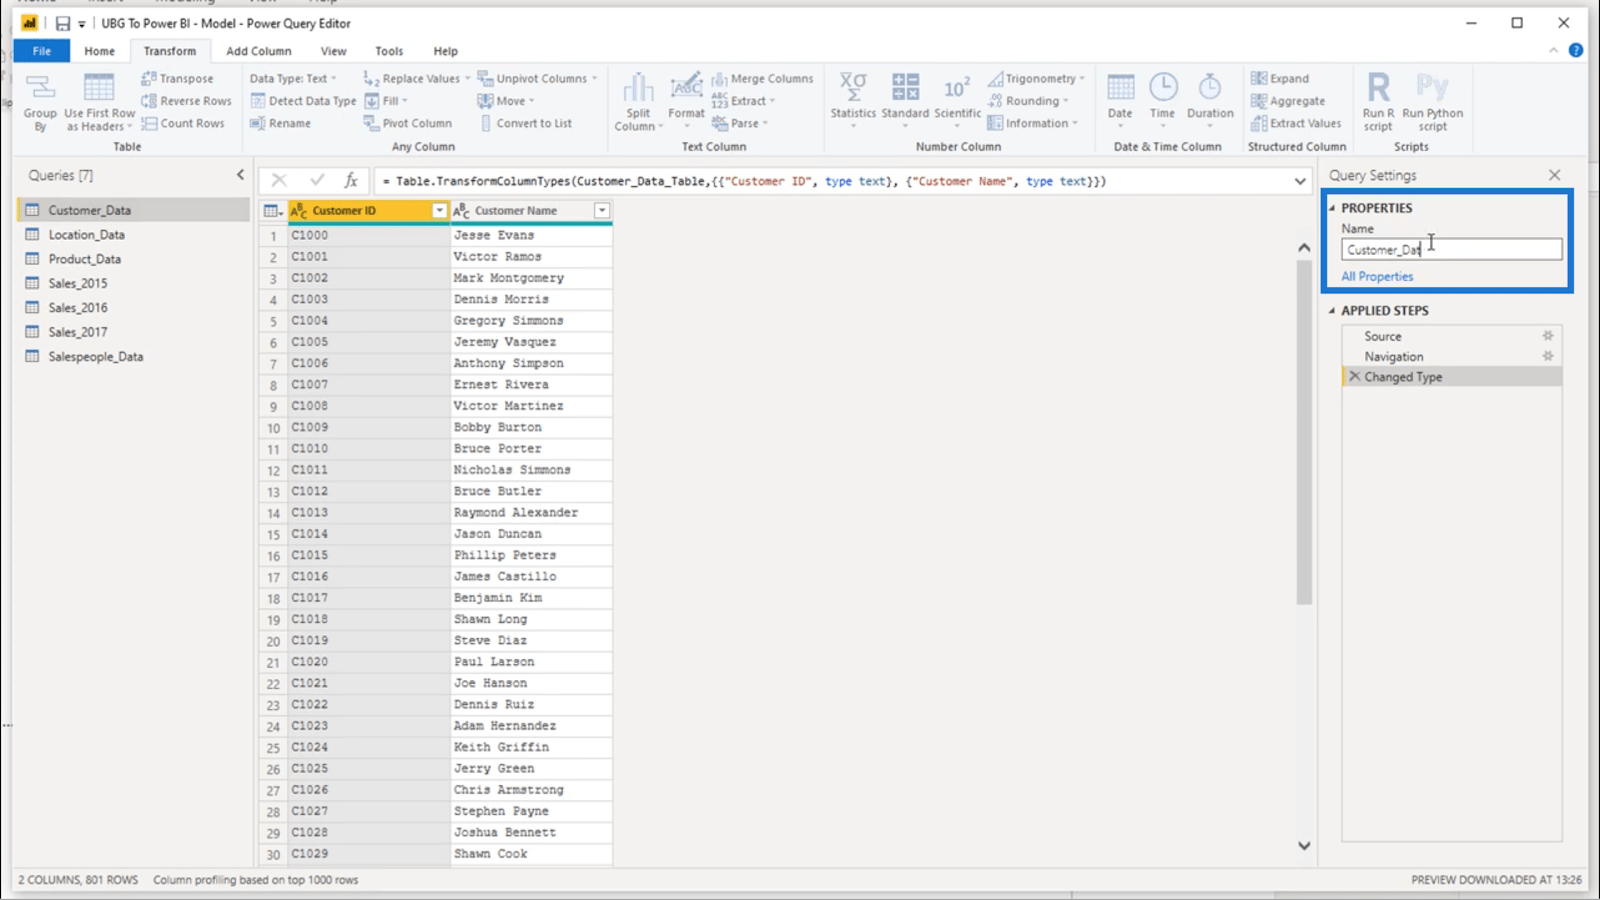The image size is (1600, 900).
Task: Switch to the Add Column tab
Action: pyautogui.click(x=258, y=51)
